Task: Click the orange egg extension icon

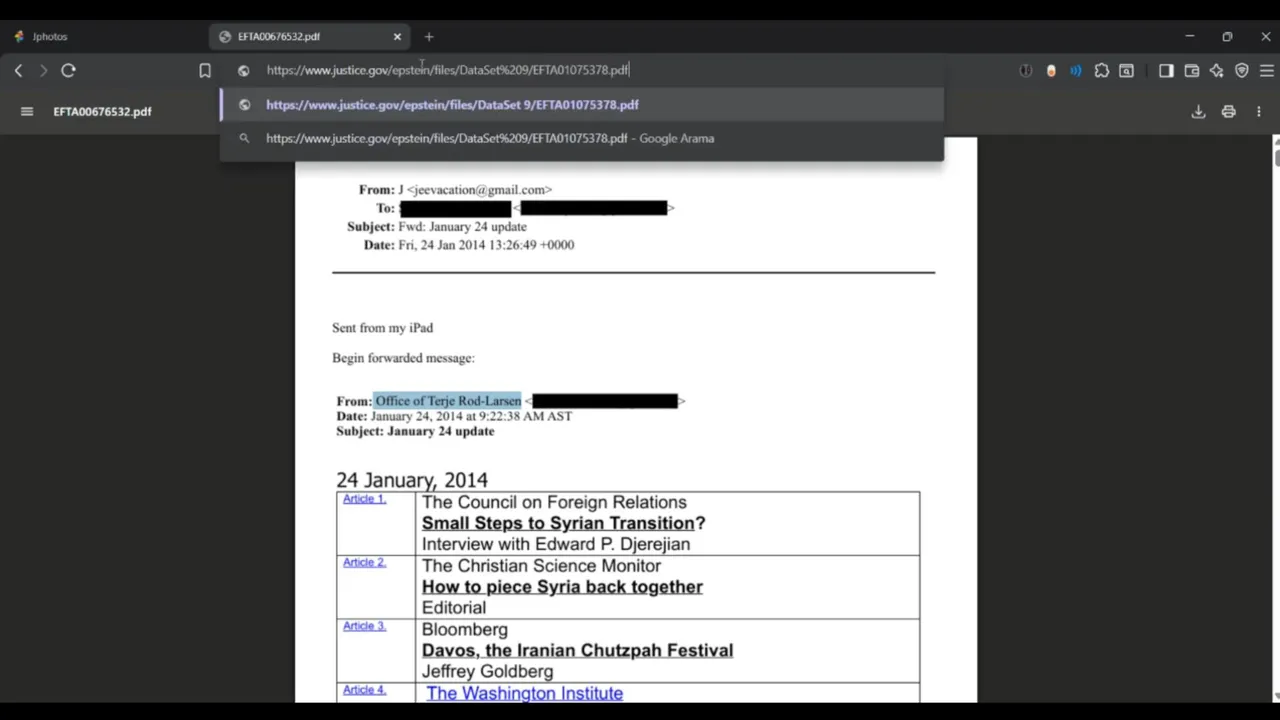Action: [x=1051, y=70]
